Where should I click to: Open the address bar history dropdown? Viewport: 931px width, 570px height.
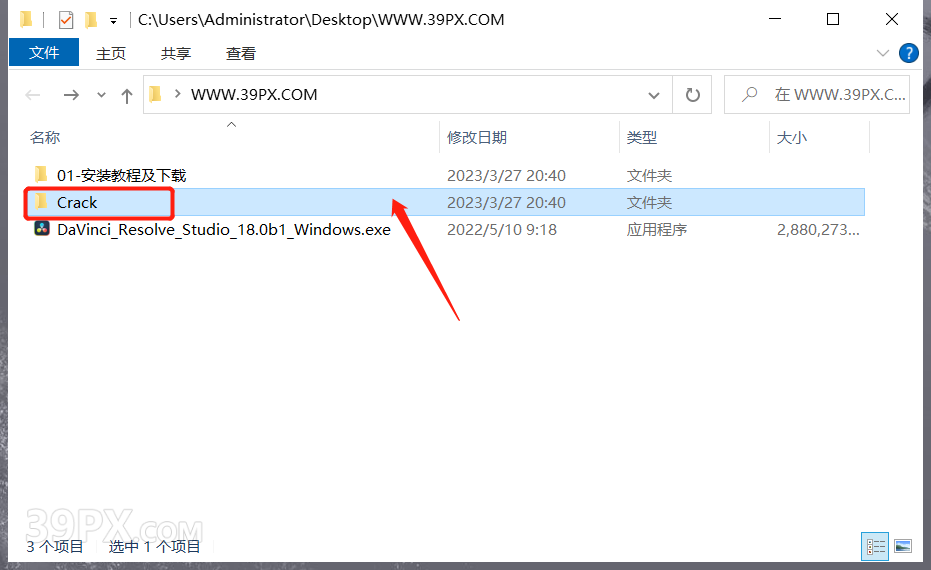(x=654, y=95)
